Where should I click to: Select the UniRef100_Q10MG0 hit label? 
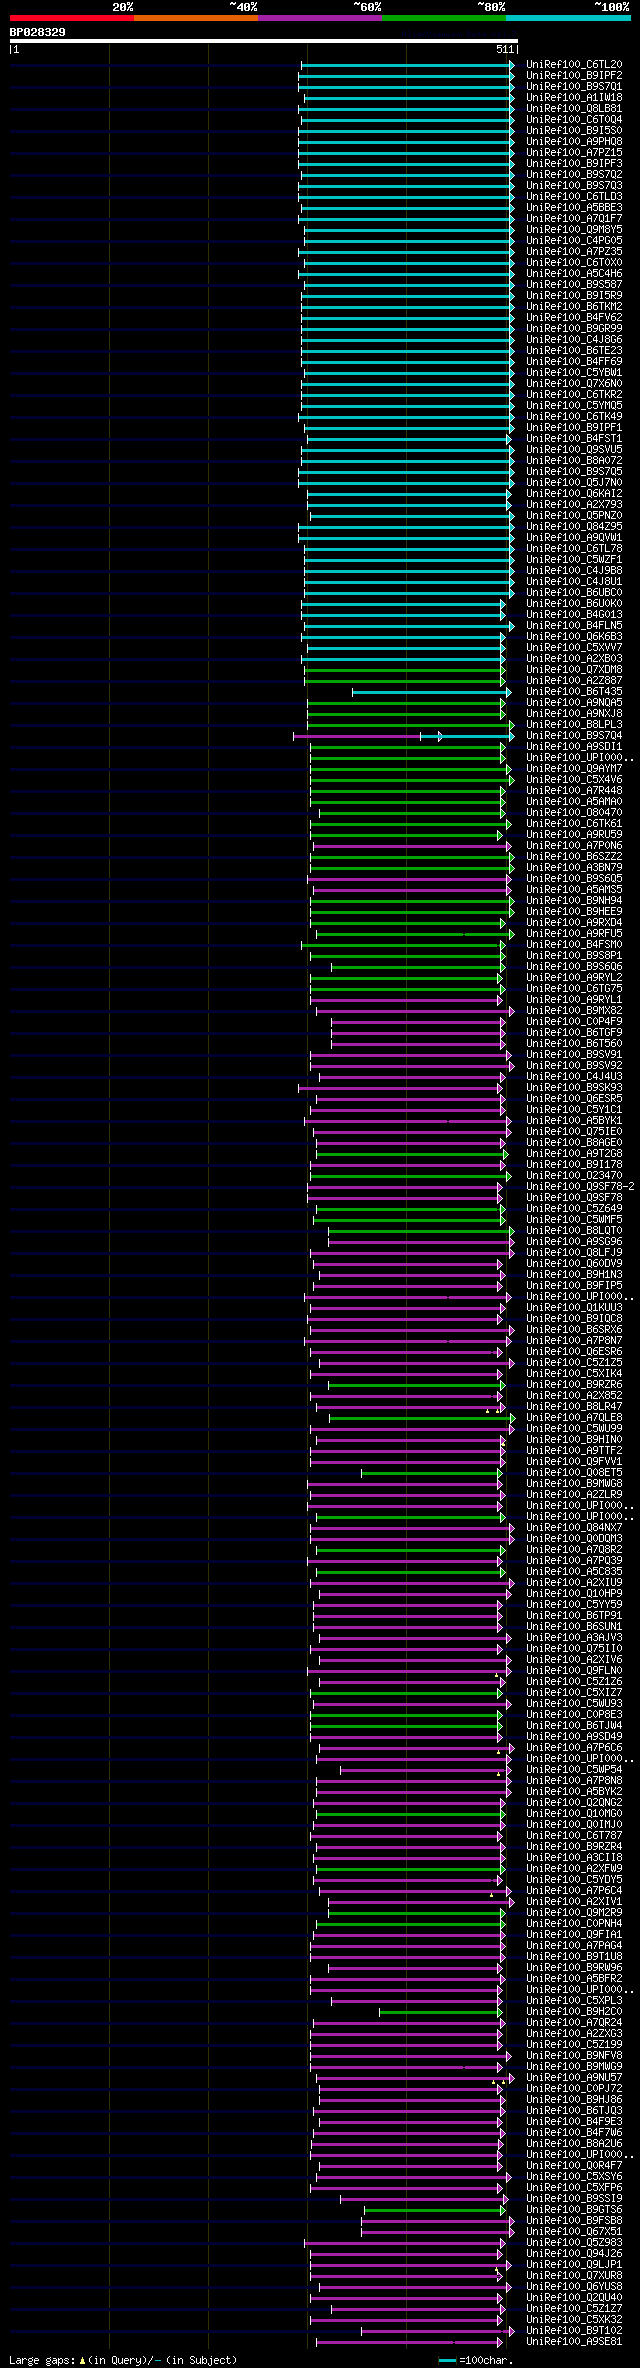574,1813
